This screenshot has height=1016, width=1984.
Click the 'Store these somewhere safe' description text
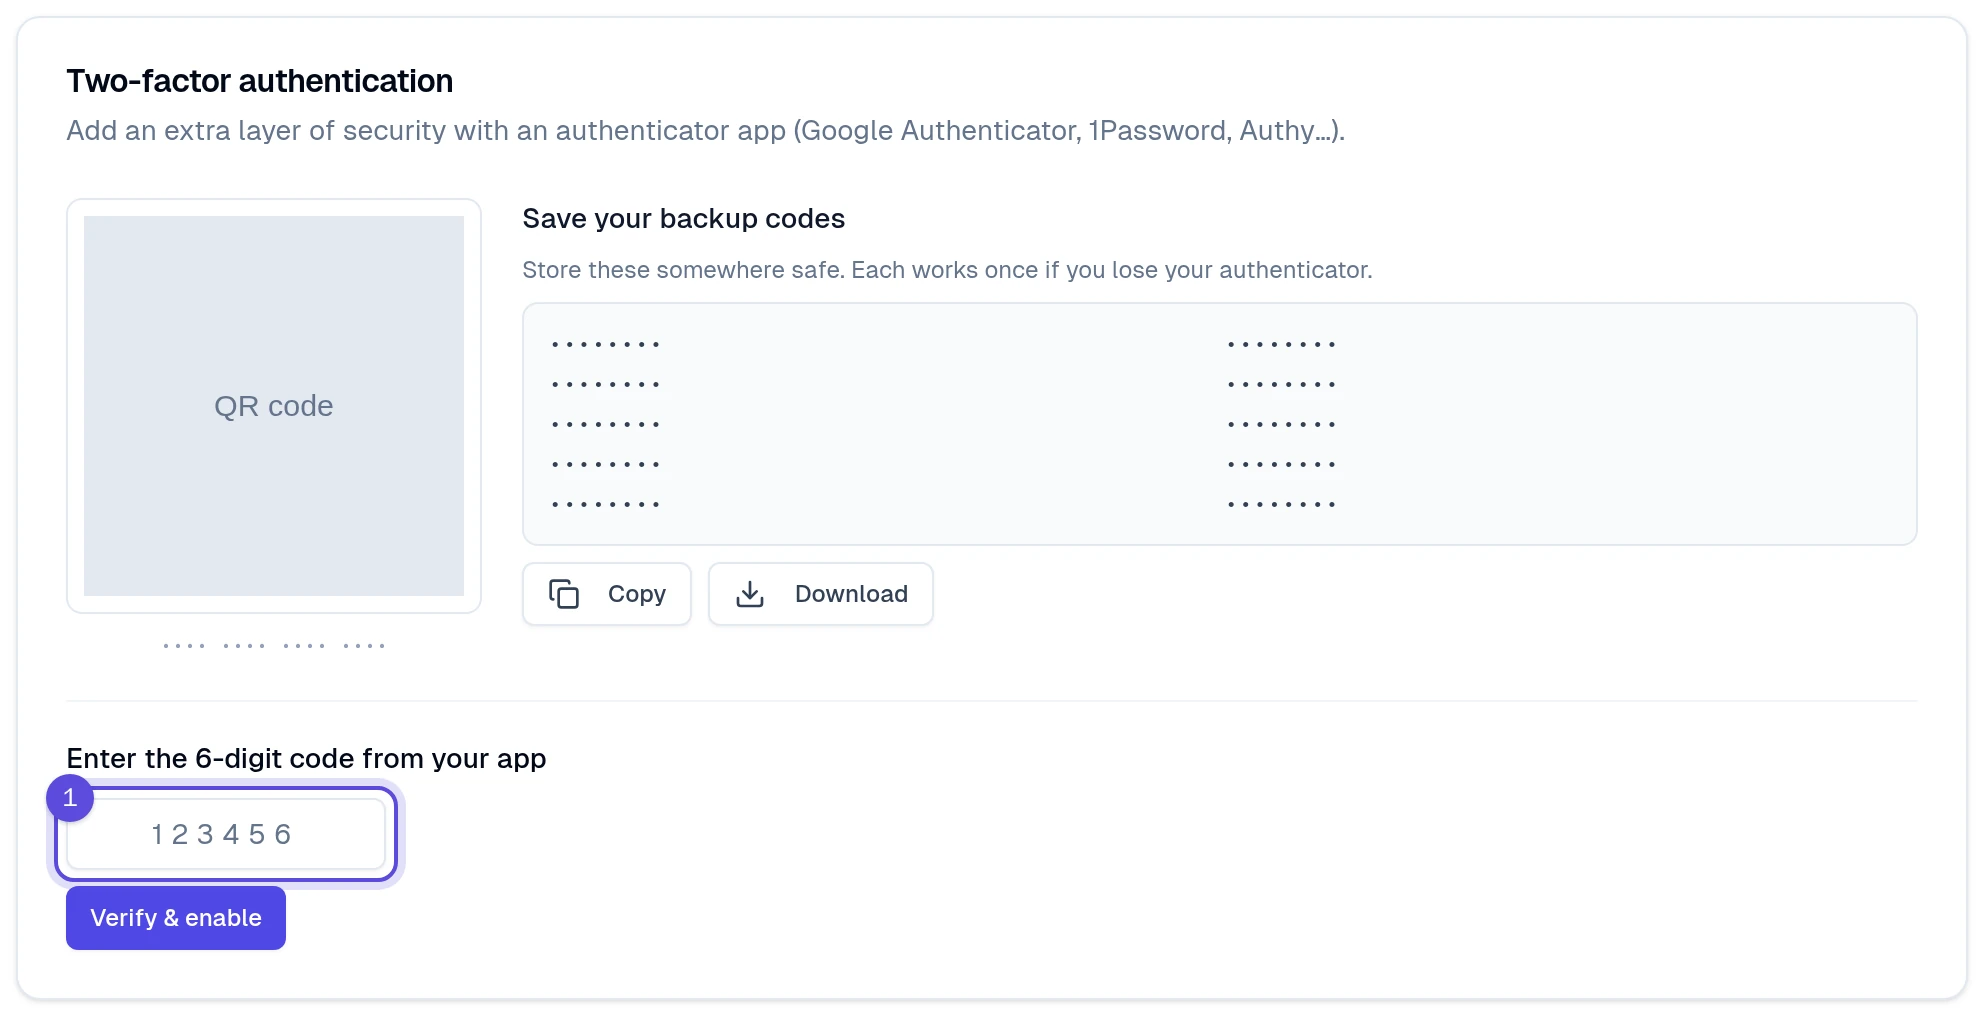pos(947,270)
